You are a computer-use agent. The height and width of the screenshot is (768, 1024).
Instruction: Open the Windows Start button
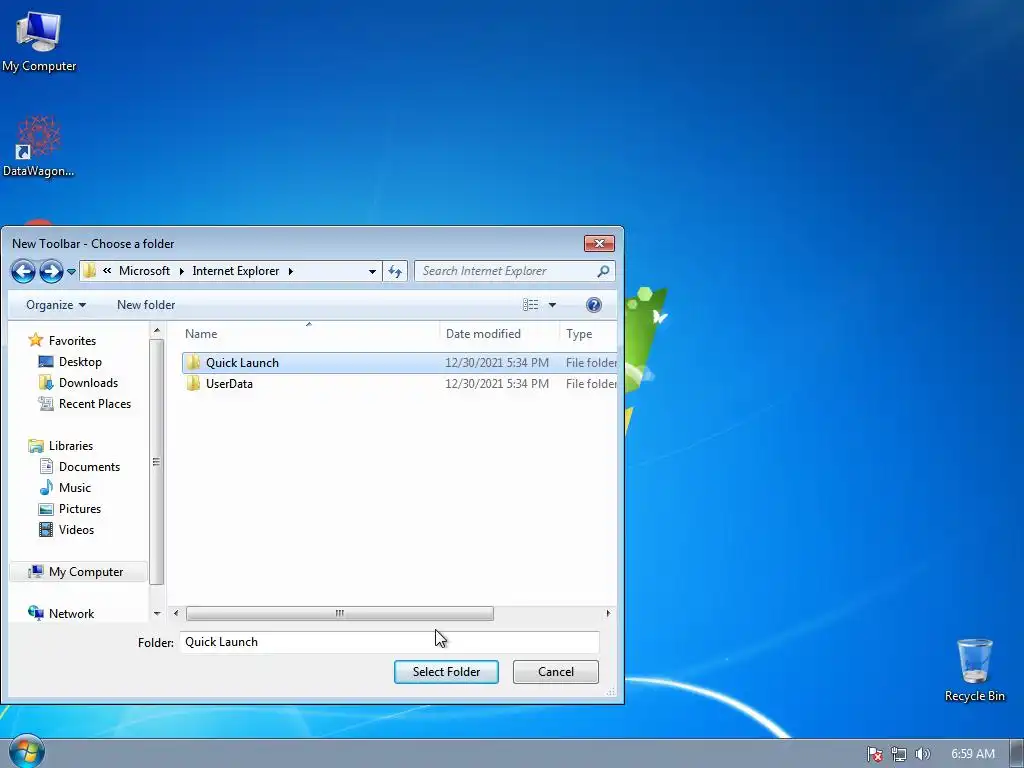point(27,752)
